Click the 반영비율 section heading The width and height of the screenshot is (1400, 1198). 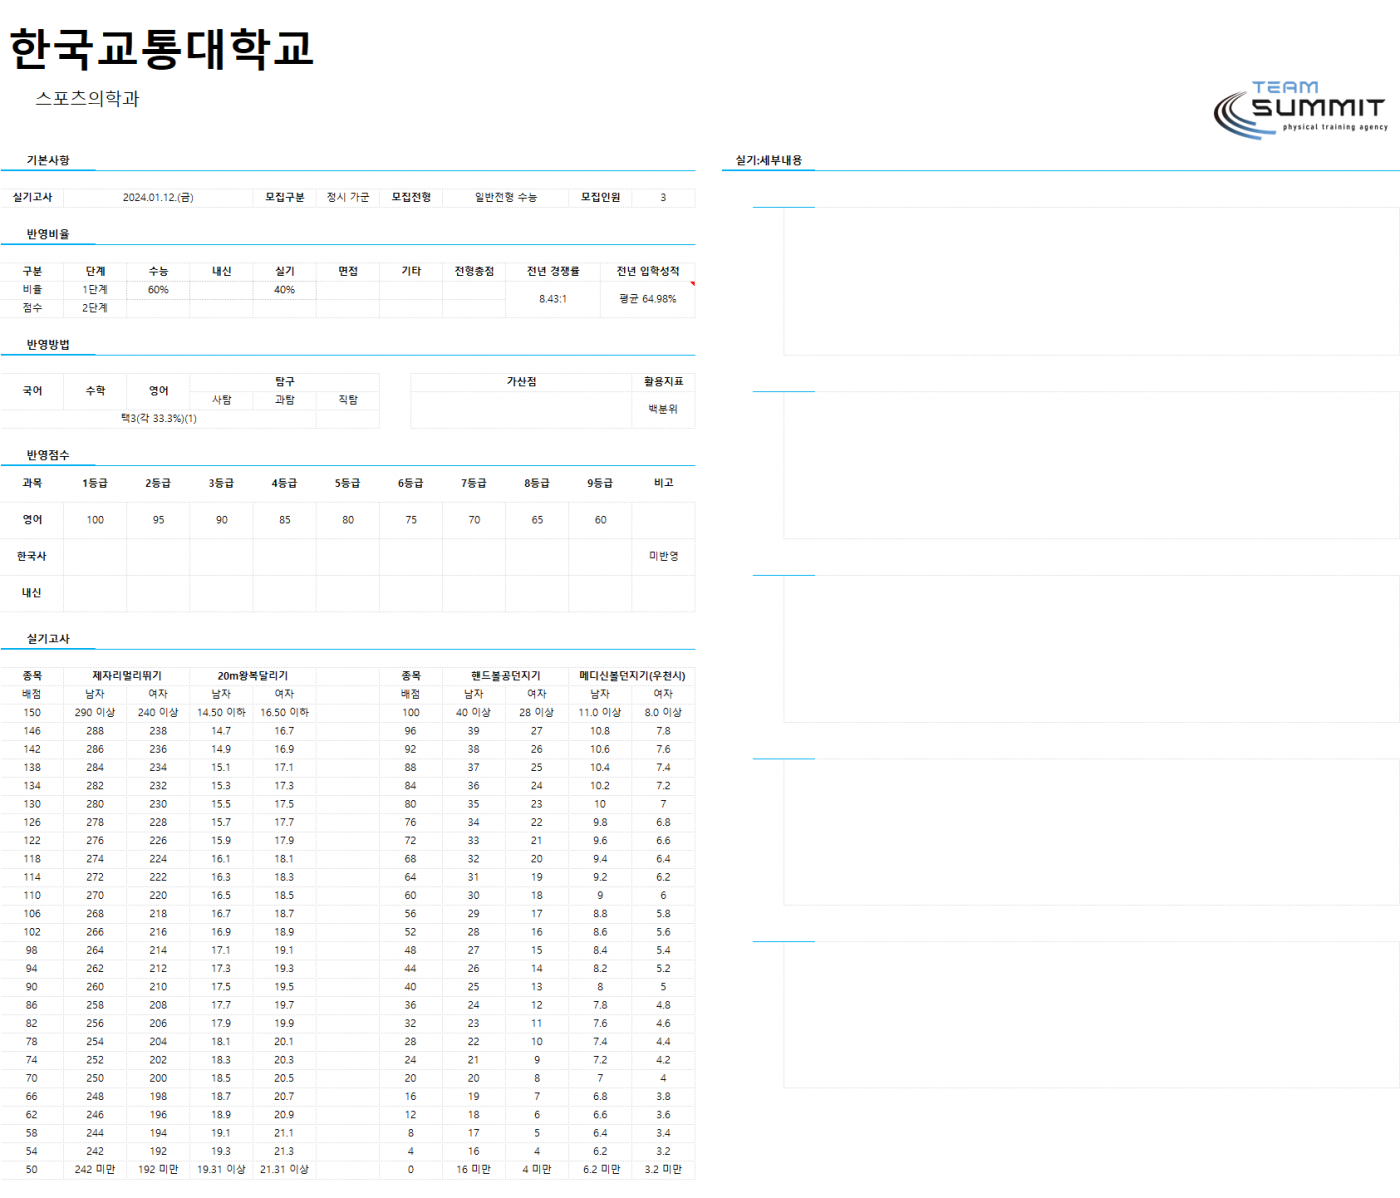(x=48, y=234)
